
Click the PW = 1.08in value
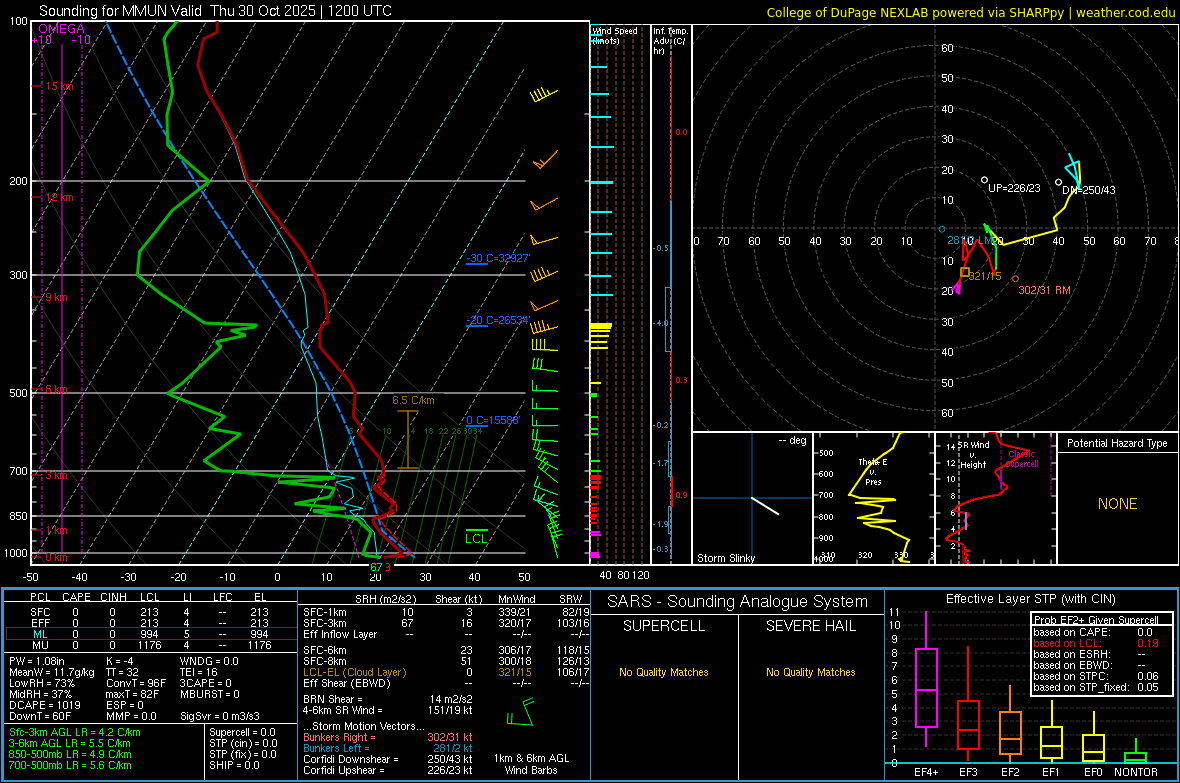(x=37, y=661)
